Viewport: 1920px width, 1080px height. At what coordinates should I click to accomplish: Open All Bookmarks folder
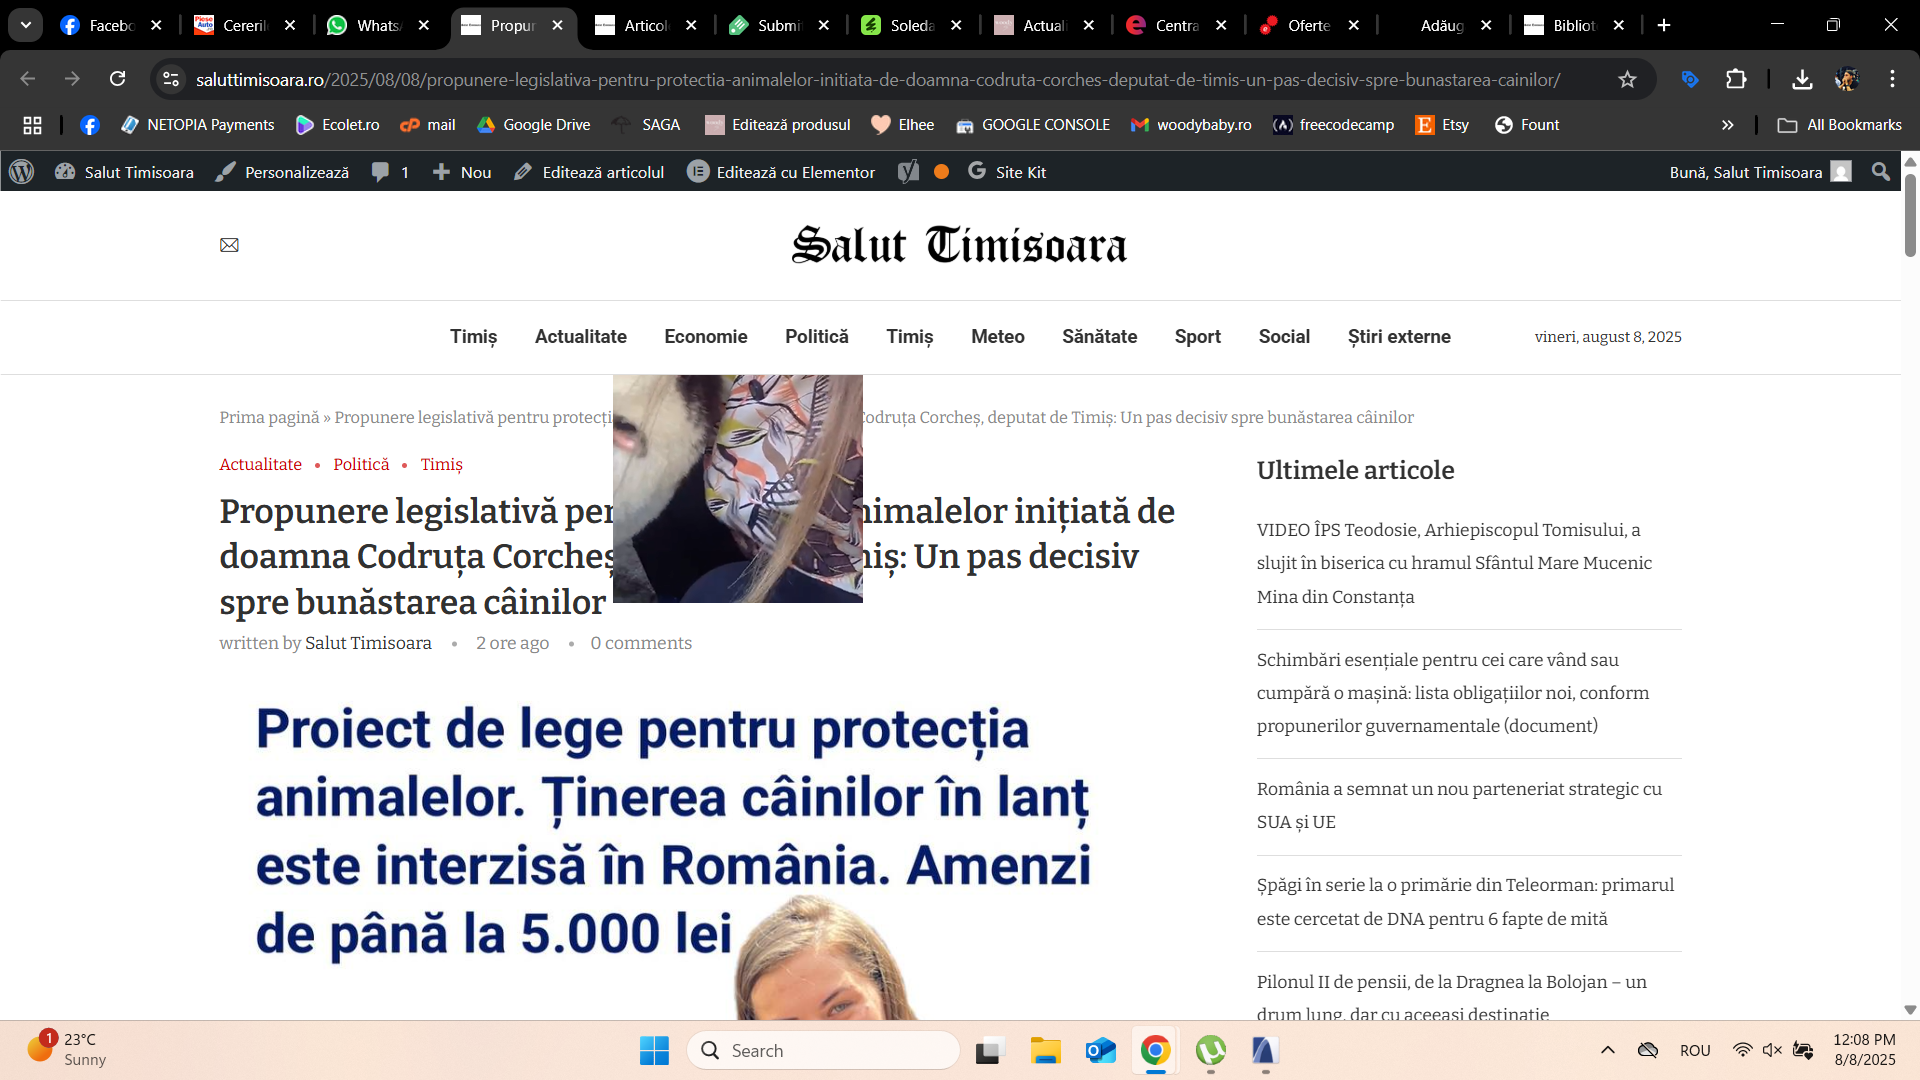point(1839,125)
